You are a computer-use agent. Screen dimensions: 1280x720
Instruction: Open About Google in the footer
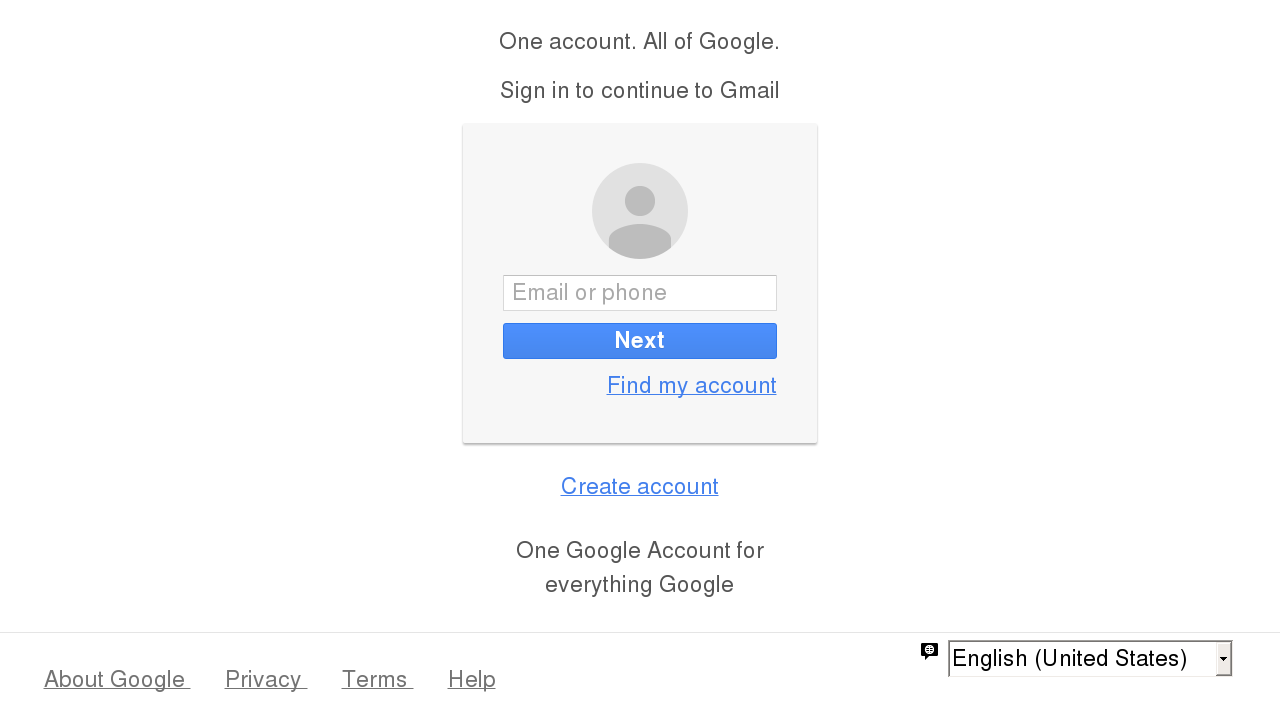pos(117,679)
